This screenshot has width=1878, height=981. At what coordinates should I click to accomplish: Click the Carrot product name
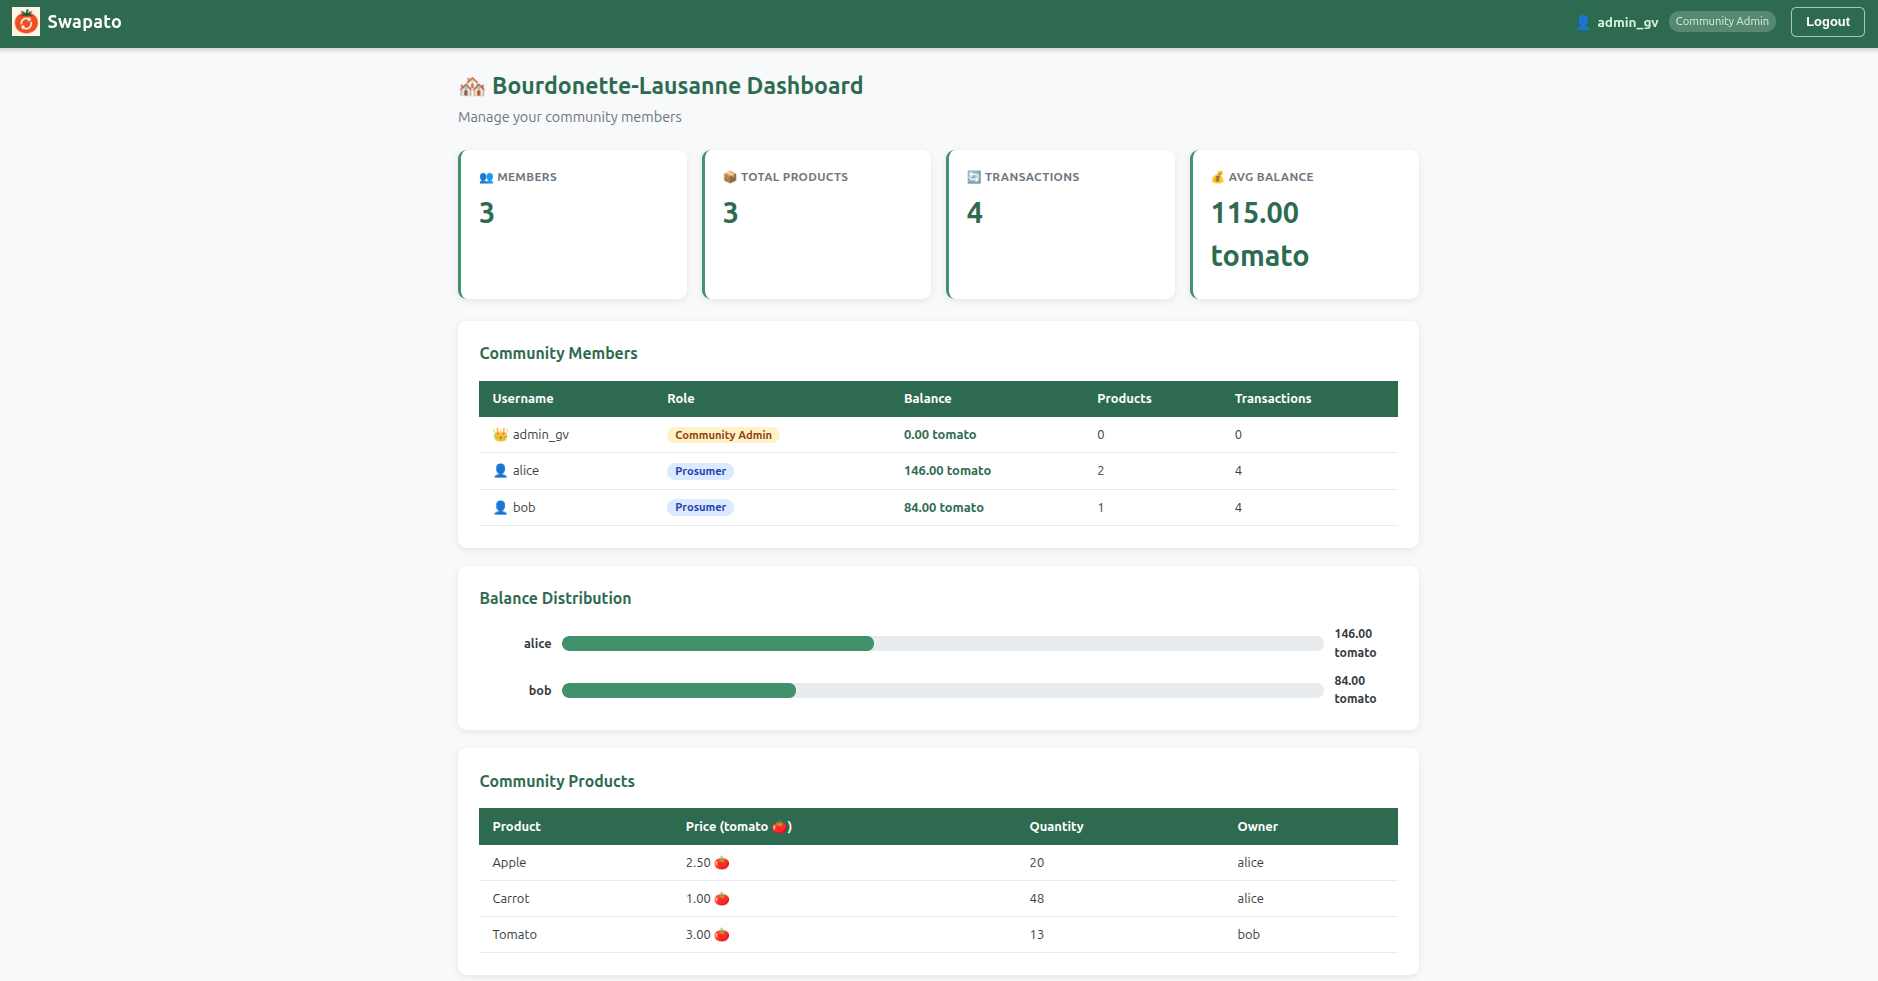pos(511,899)
